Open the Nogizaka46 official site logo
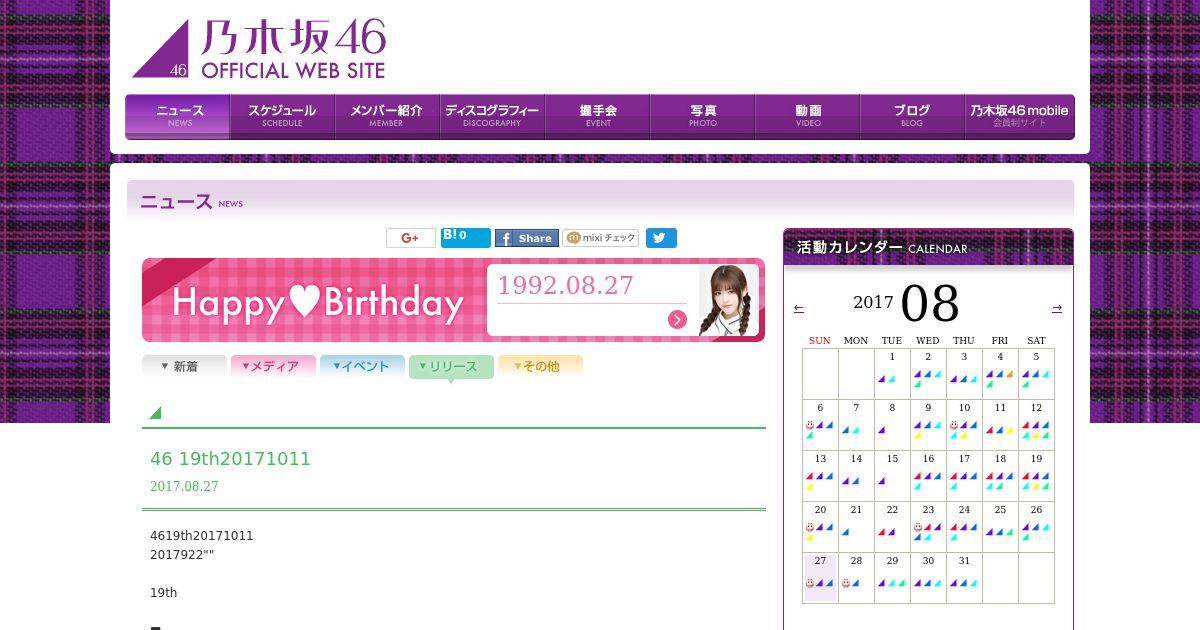1200x630 pixels. coord(259,49)
